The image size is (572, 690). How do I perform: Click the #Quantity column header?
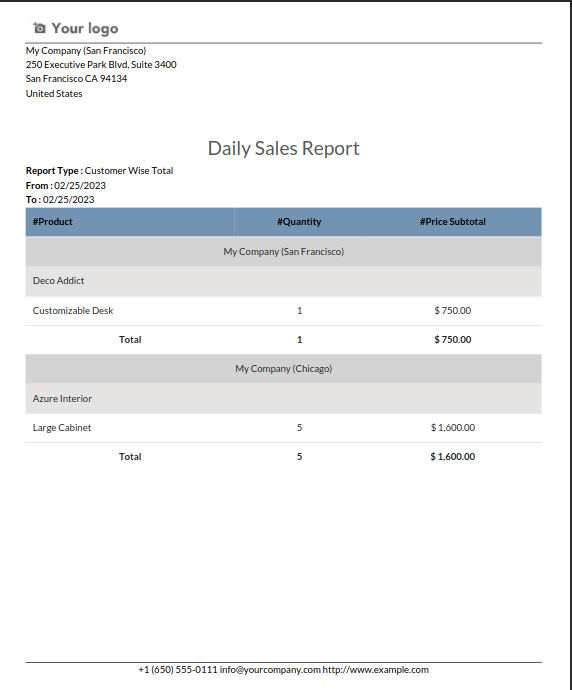[x=299, y=222]
